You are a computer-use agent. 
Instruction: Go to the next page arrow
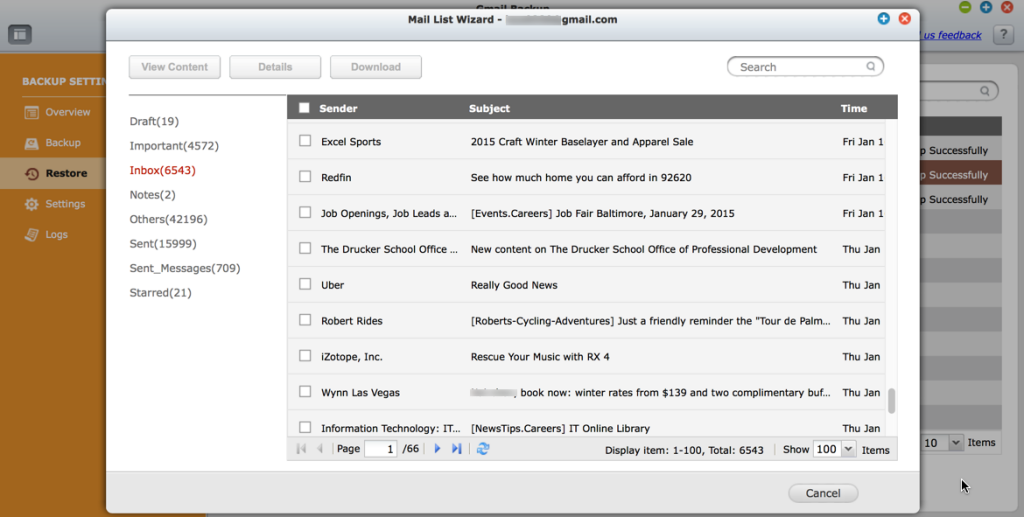(438, 449)
